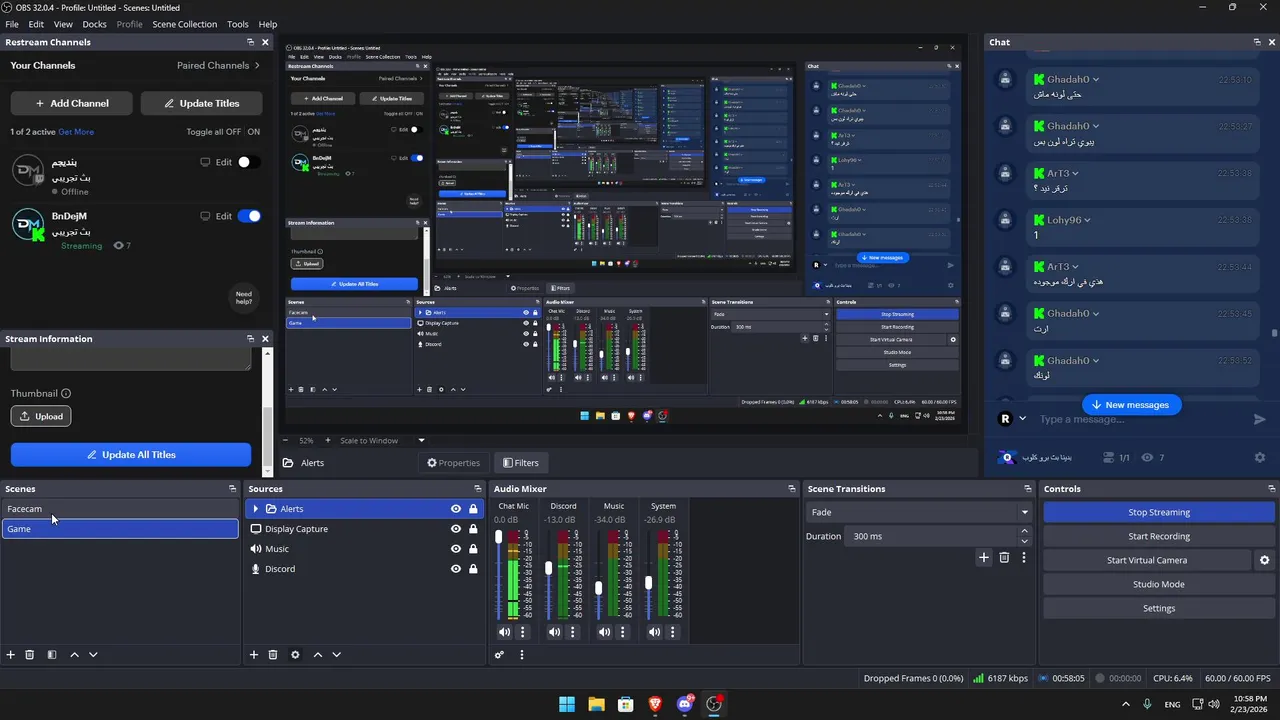
Task: Expand Lohy96 chat user chevron
Action: pyautogui.click(x=1088, y=220)
